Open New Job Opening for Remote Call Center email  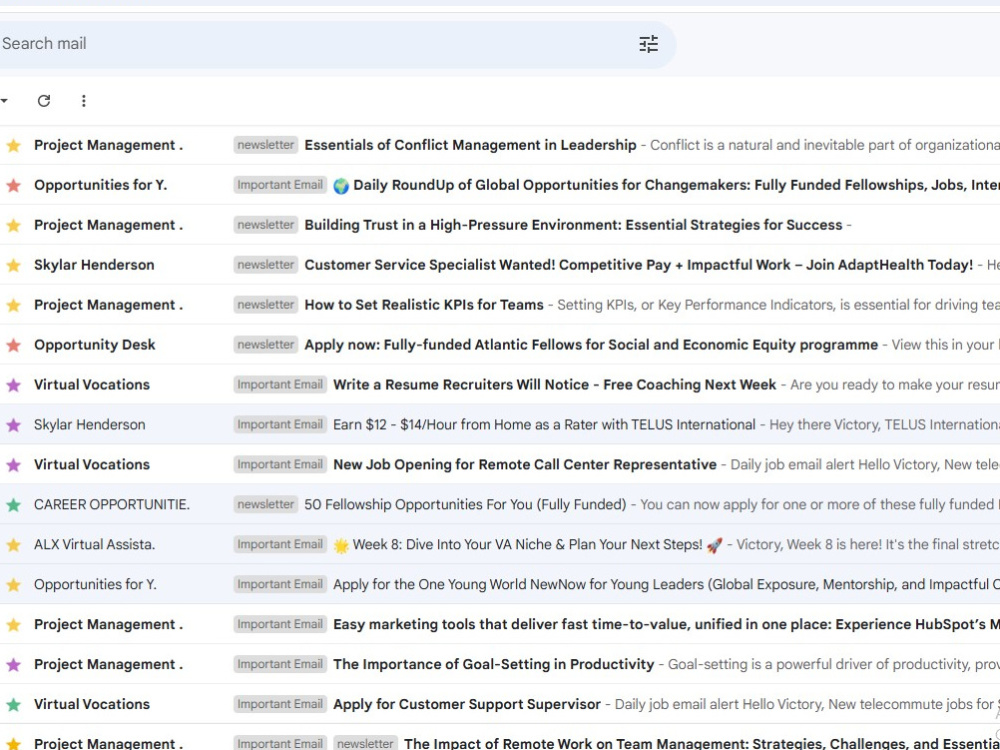(x=524, y=464)
